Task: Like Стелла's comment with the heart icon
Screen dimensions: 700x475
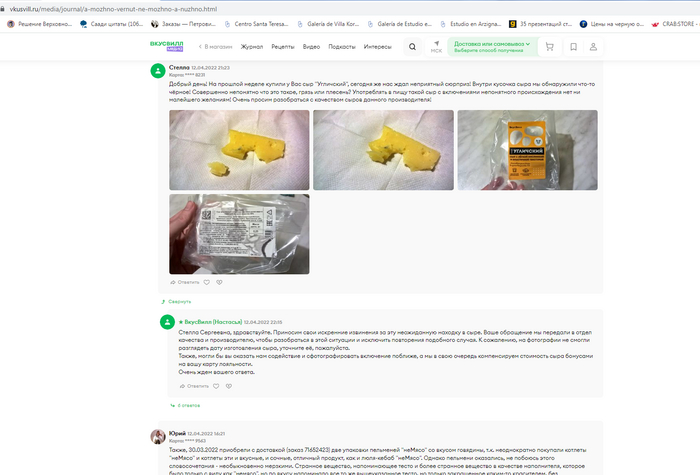Action: click(x=207, y=282)
